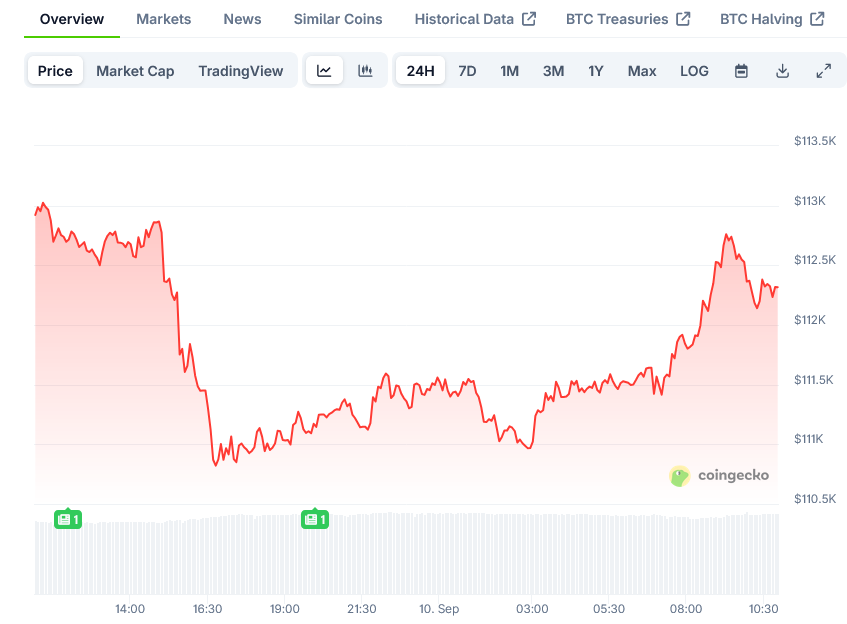Click the $110.5K price axis label
847x624 pixels.
tap(815, 499)
